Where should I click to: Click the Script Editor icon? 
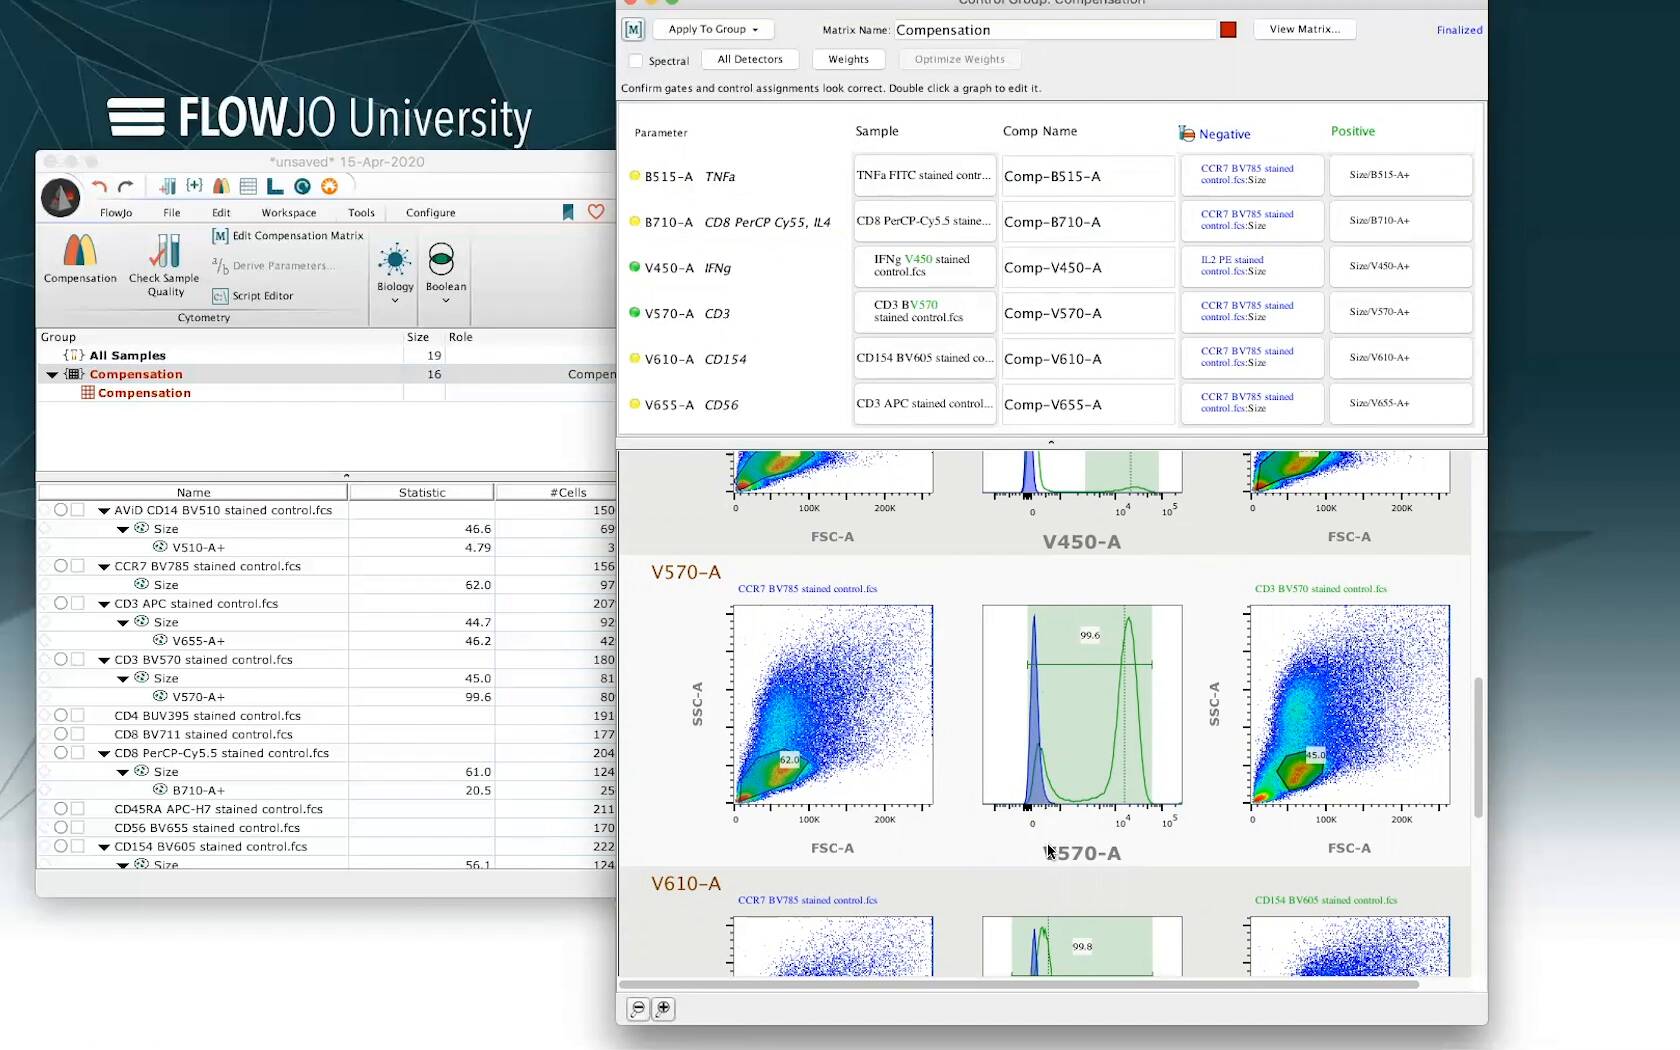pyautogui.click(x=220, y=296)
